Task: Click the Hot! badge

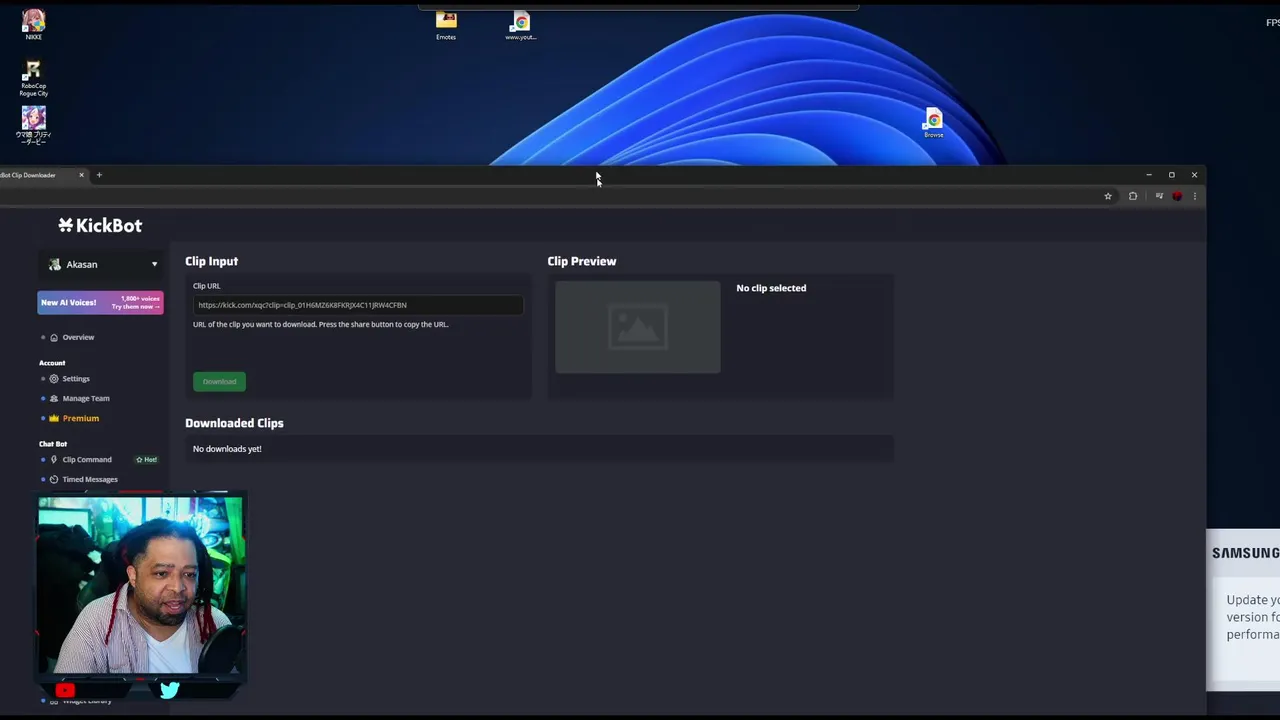Action: 147,460
